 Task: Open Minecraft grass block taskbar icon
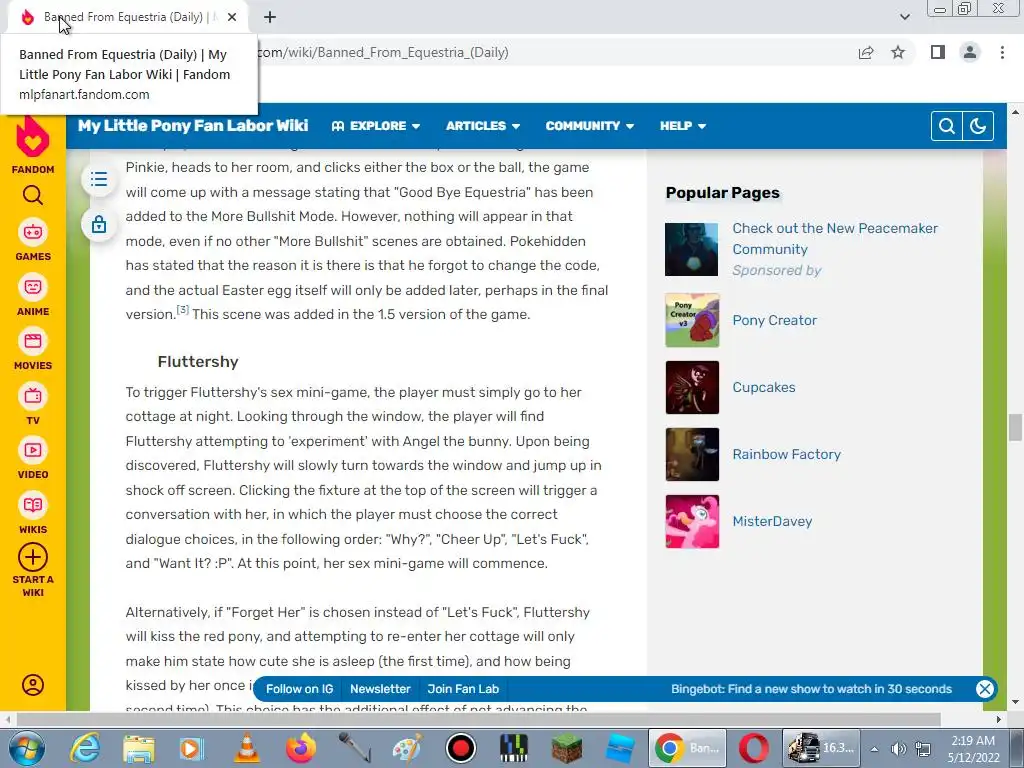point(566,748)
